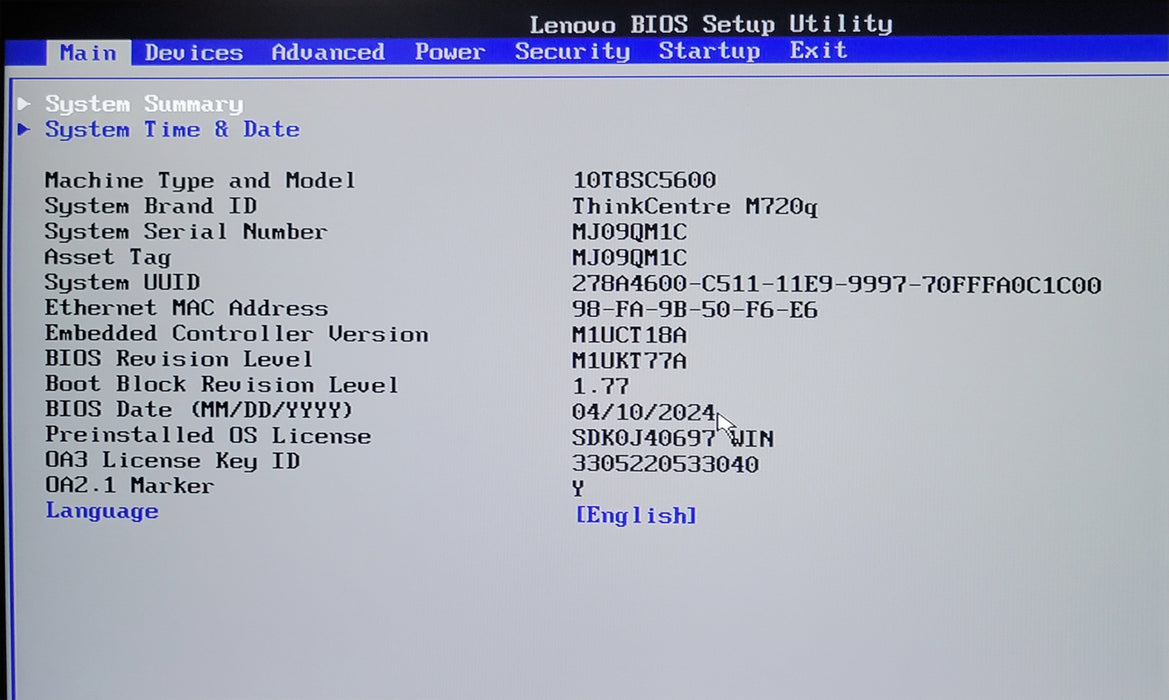Select the Power tab
Viewport: 1169px width, 700px height.
[x=450, y=51]
